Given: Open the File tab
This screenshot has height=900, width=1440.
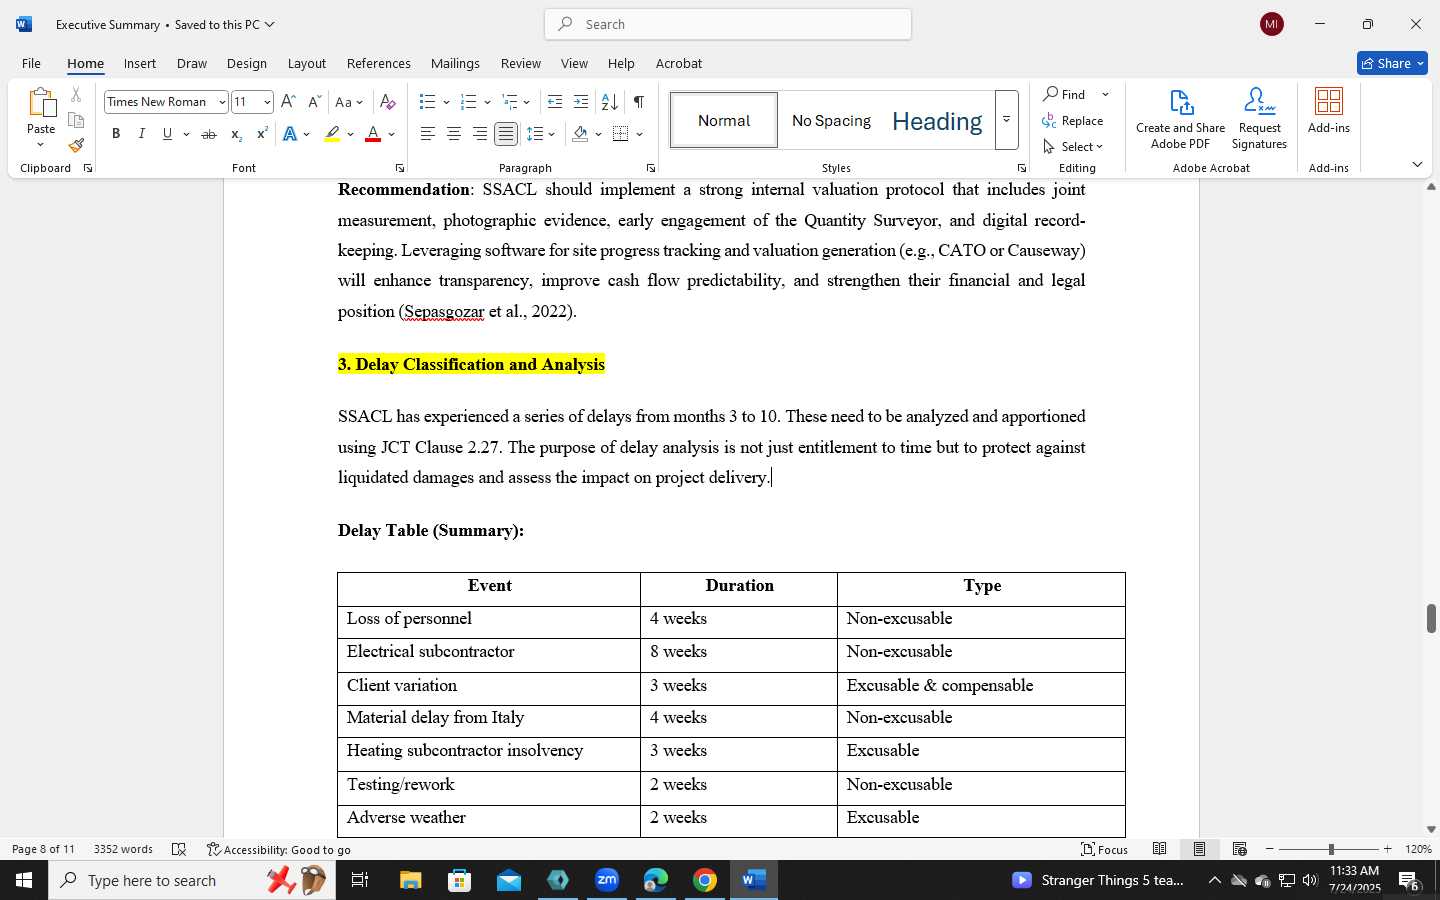Looking at the screenshot, I should tap(32, 63).
